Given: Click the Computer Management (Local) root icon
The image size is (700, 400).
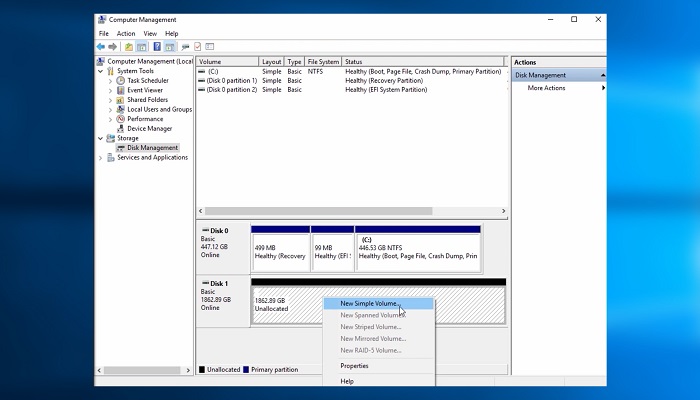Looking at the screenshot, I should [101, 62].
